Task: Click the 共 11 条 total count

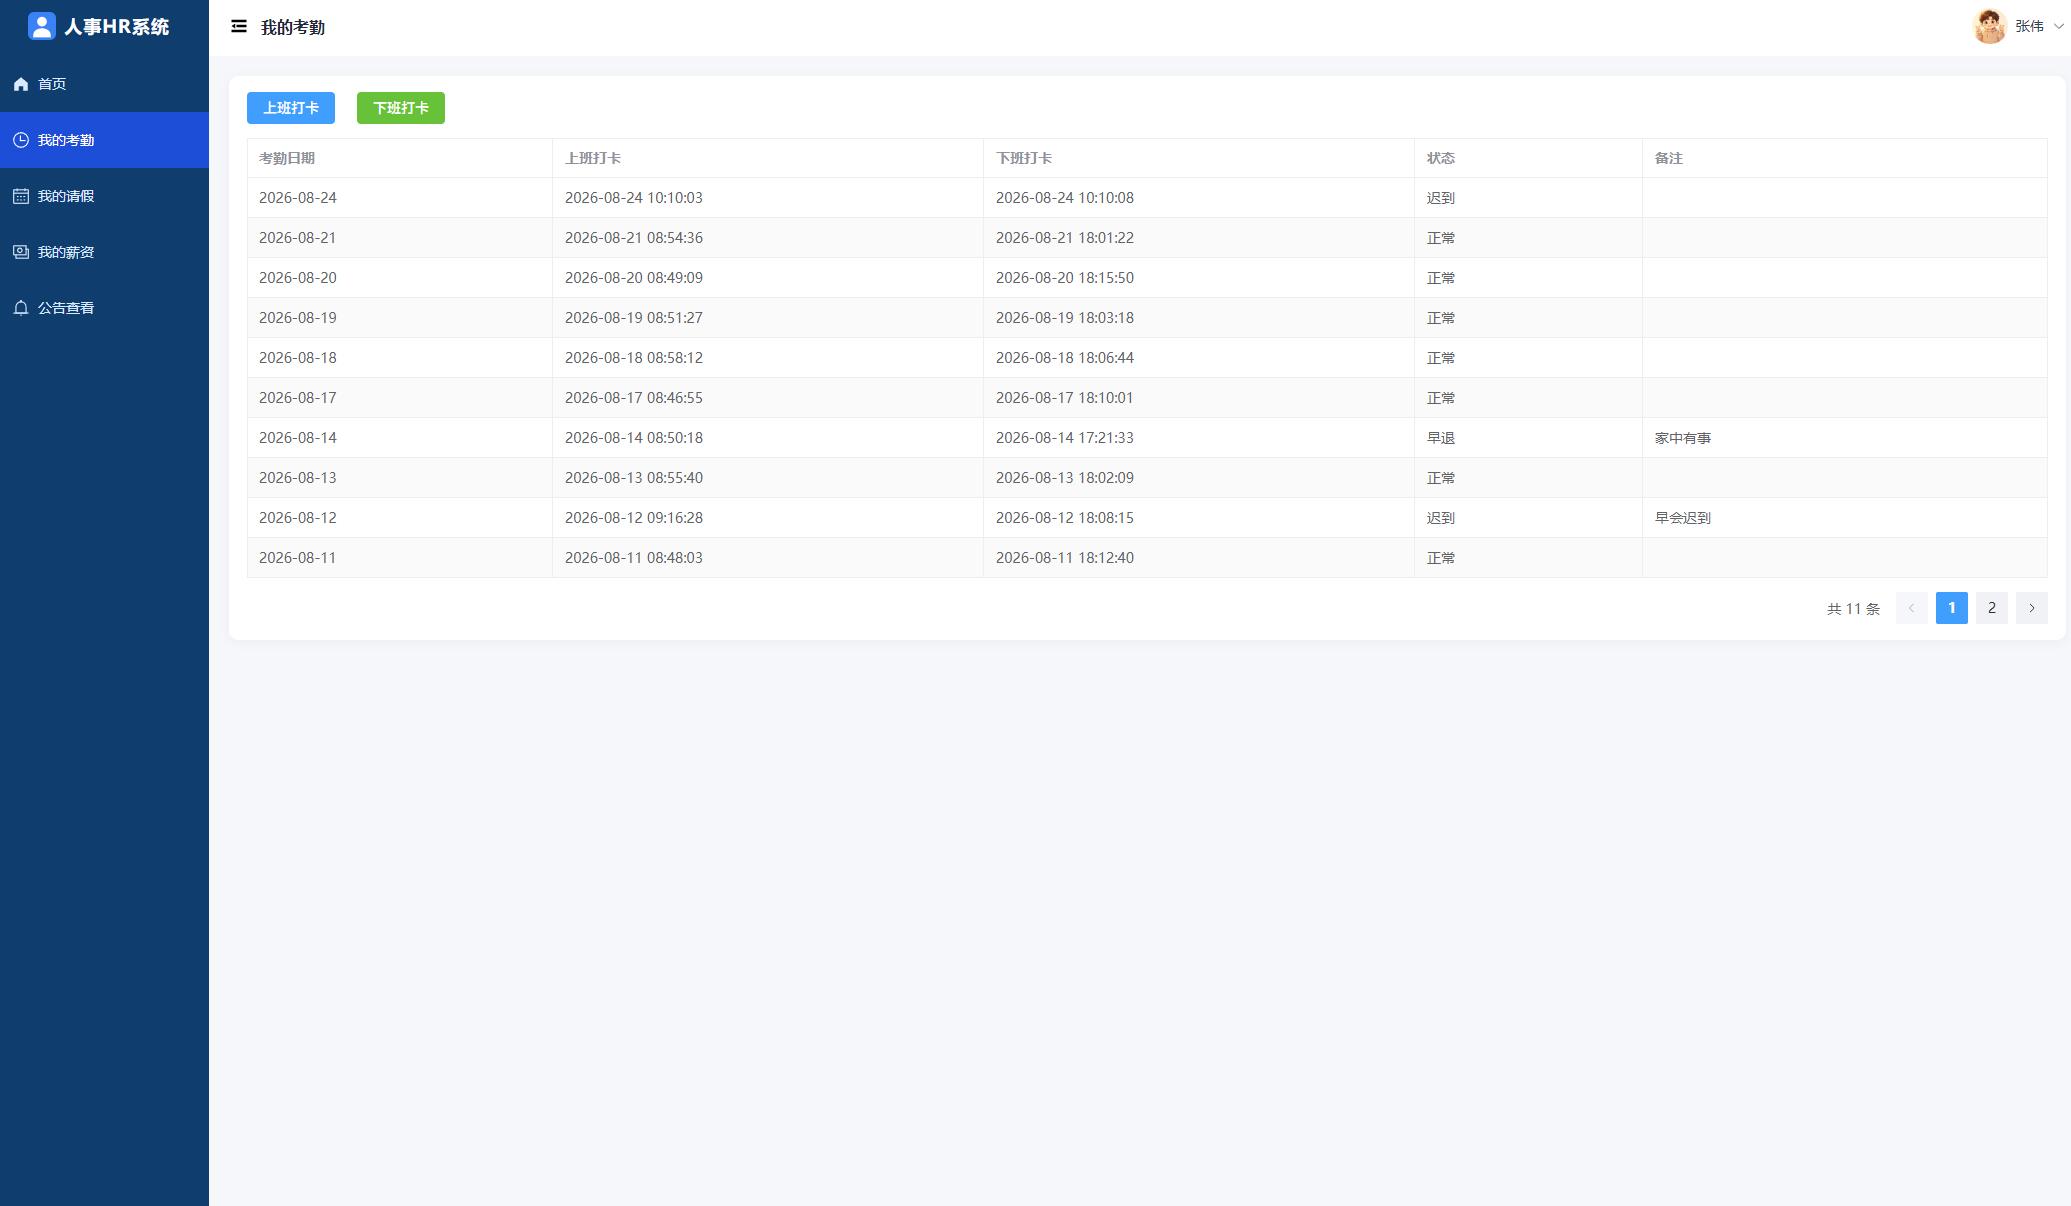Action: point(1853,608)
